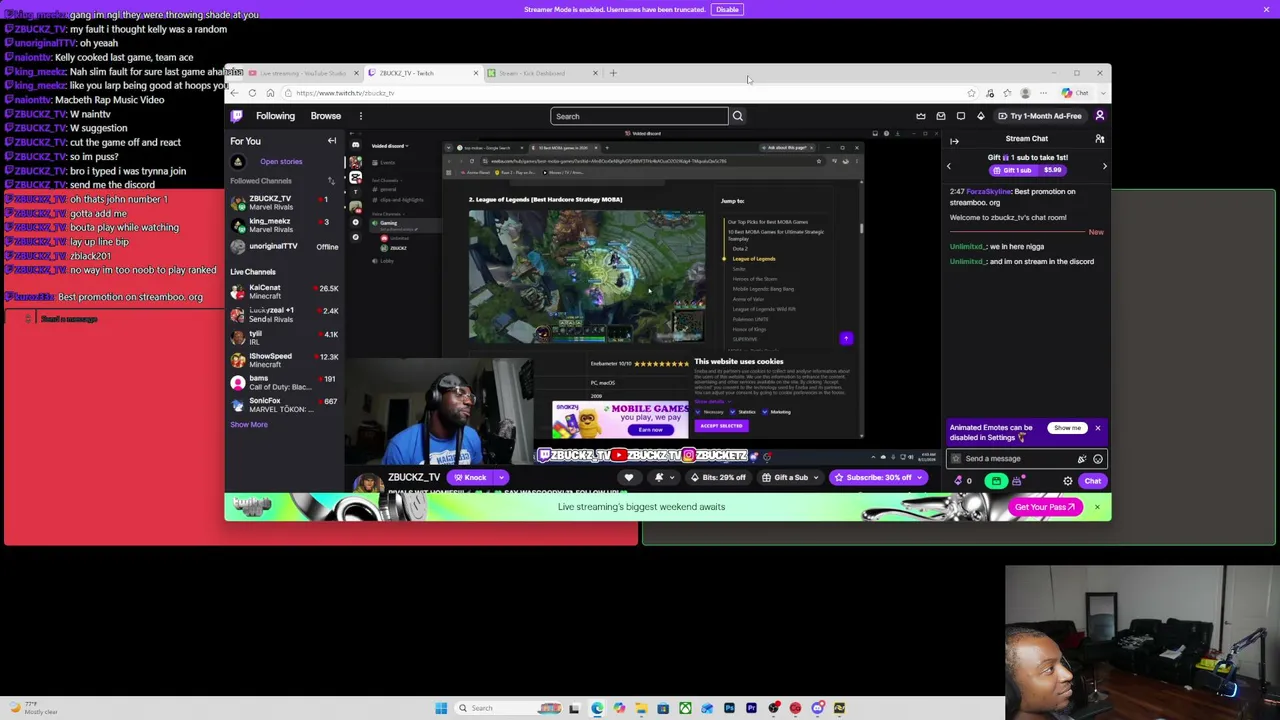Collapse the Stream Chat panel

[954, 141]
